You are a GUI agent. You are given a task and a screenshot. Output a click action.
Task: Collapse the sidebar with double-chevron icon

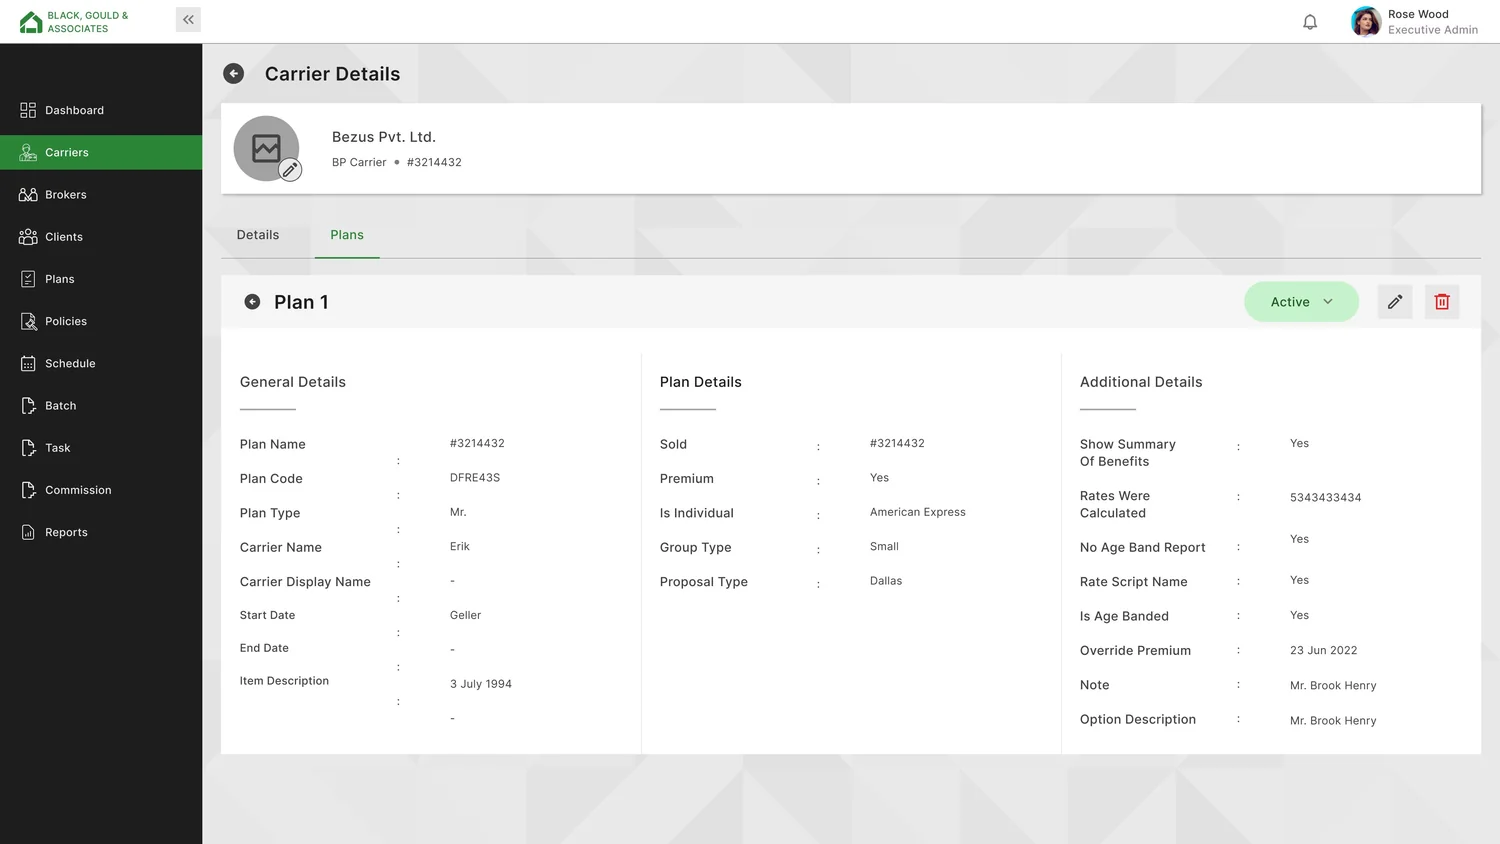[188, 19]
